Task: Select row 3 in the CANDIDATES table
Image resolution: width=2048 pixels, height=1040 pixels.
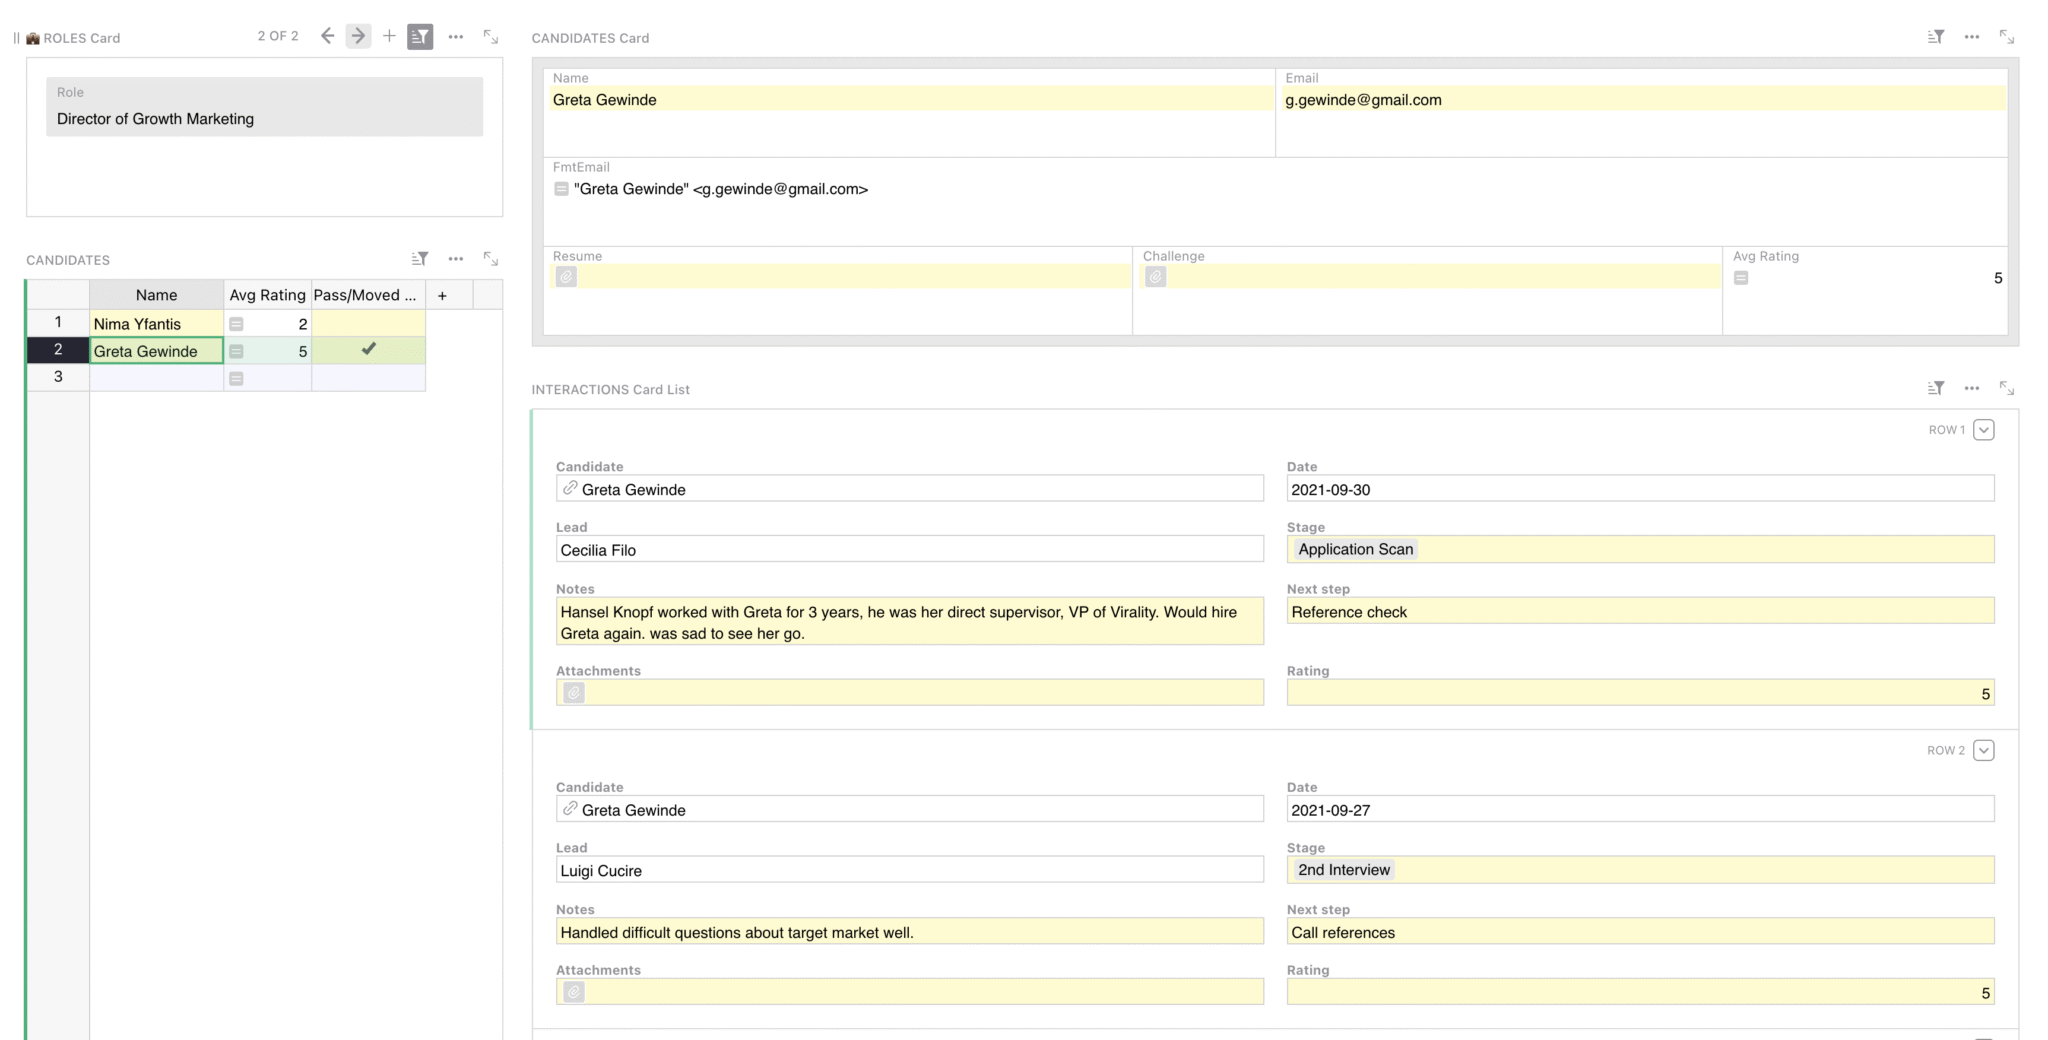Action: 57,377
